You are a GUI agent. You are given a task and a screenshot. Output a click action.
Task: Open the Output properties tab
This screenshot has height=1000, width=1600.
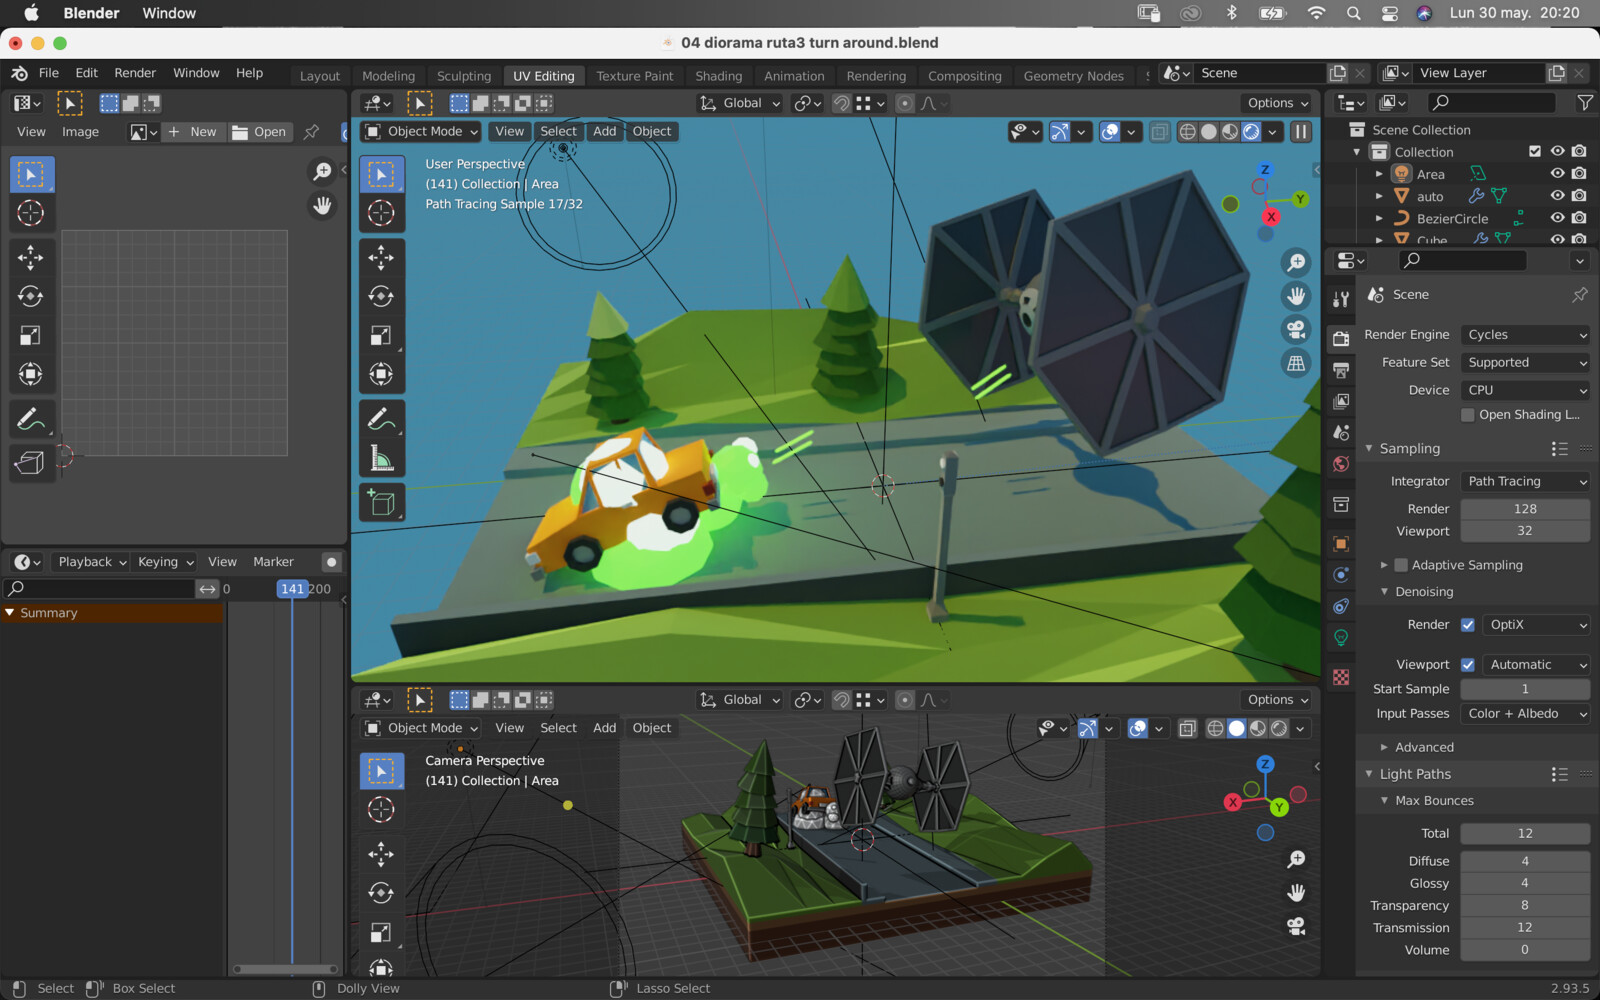coord(1341,370)
